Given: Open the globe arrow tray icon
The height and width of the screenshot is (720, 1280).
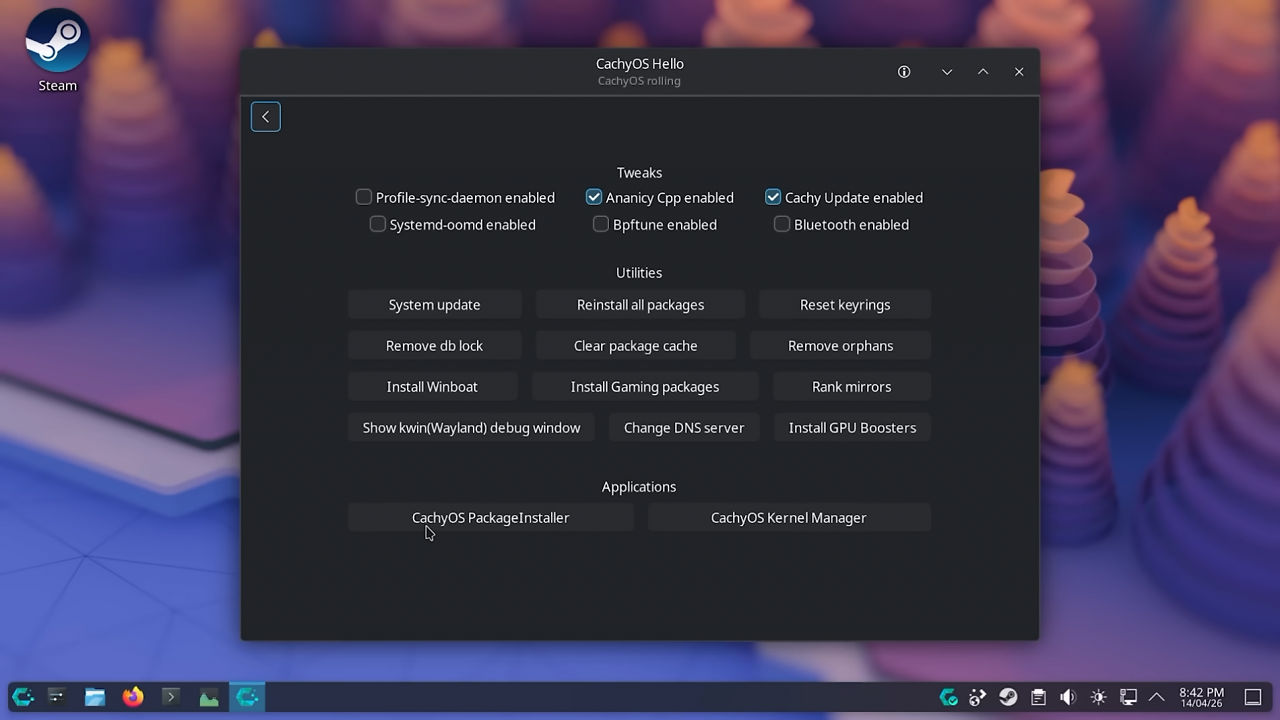Looking at the screenshot, I should pyautogui.click(x=978, y=697).
